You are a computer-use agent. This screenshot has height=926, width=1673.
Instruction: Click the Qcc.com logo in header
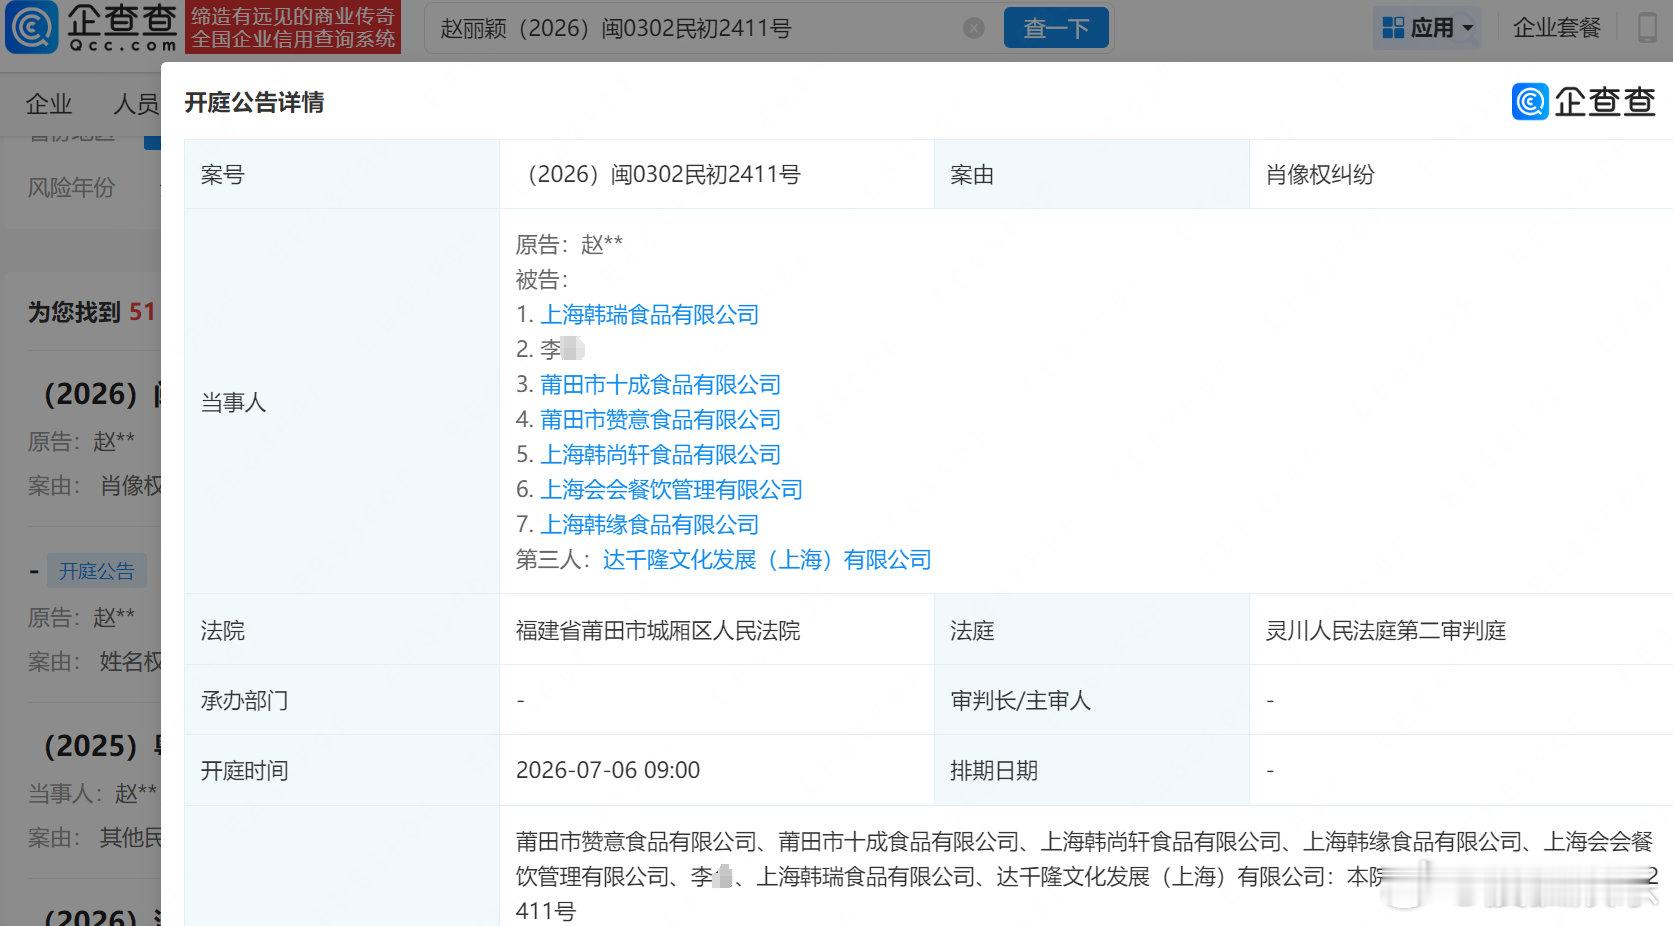coord(92,27)
